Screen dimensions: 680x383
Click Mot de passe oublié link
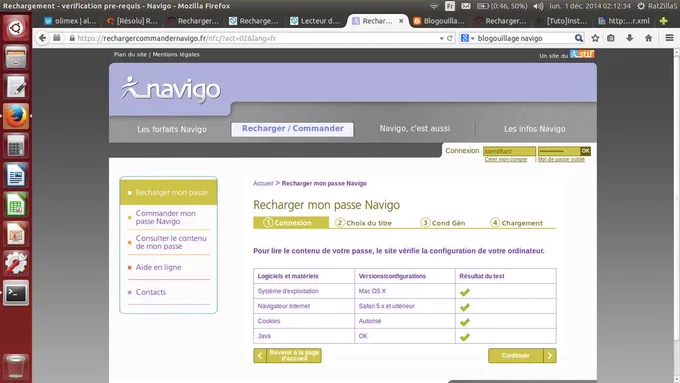(561, 160)
